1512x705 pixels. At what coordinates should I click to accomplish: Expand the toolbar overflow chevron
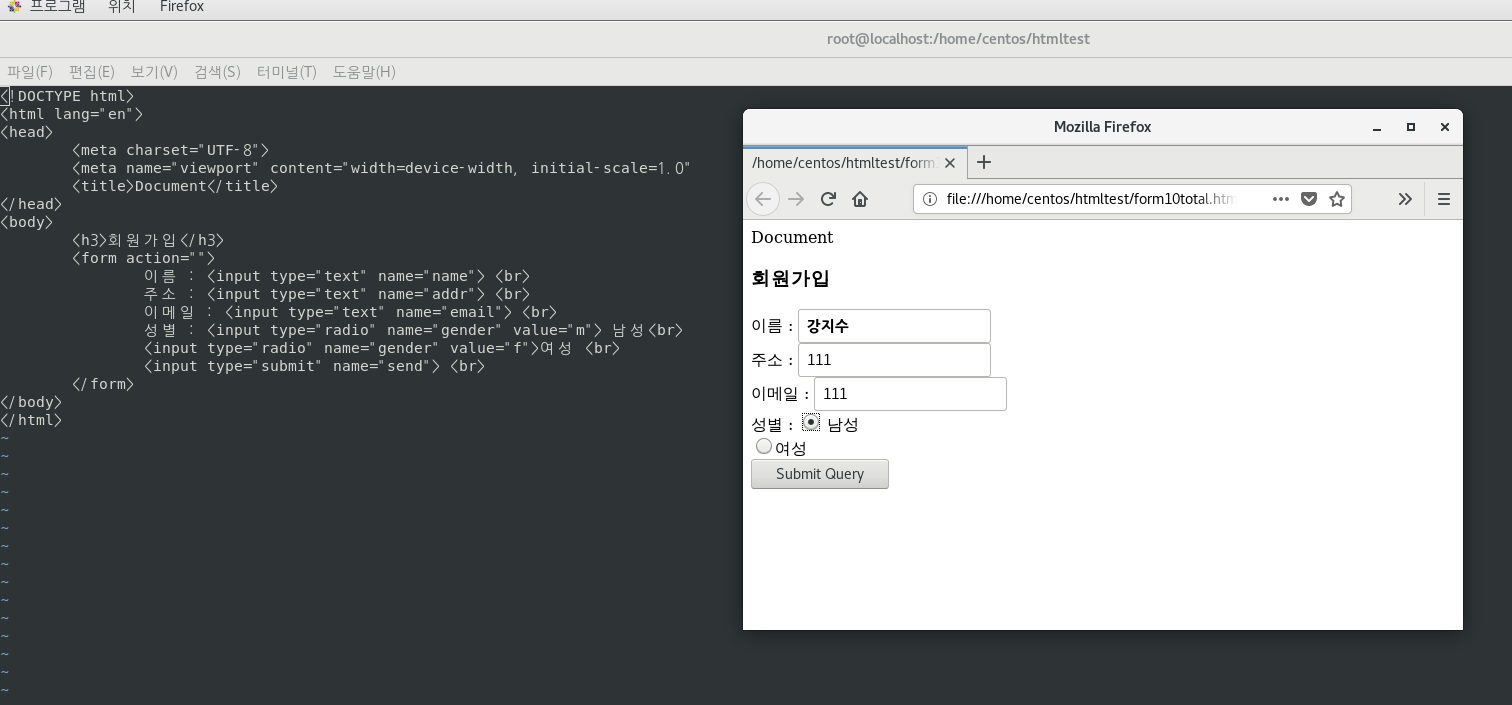pos(1405,199)
